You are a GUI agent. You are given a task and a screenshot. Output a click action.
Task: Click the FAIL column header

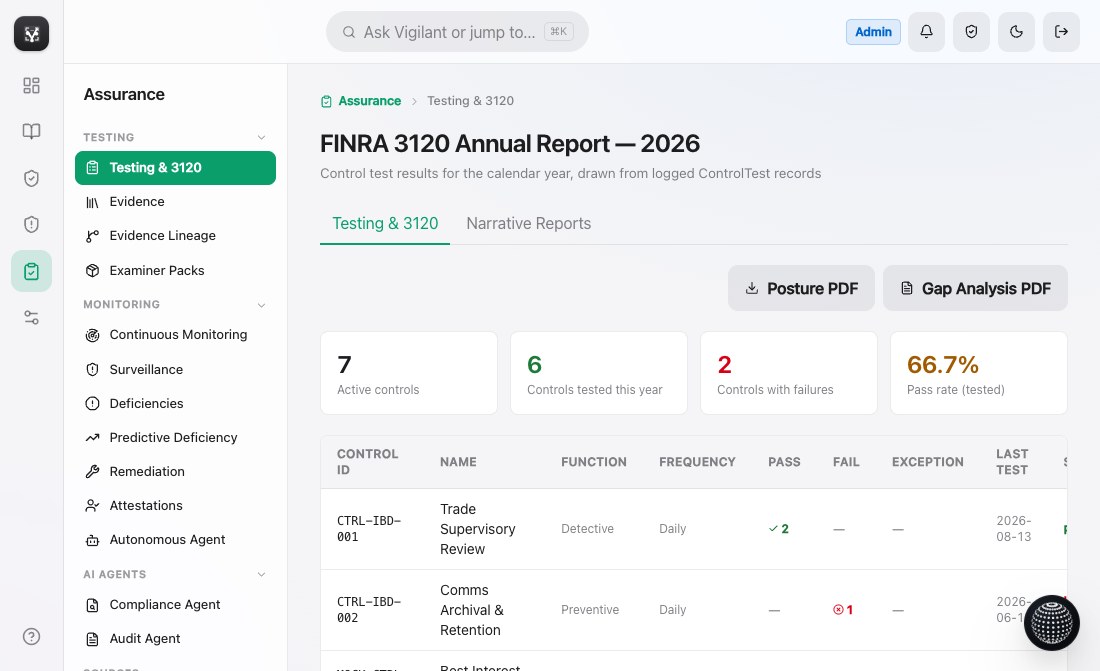(x=846, y=462)
